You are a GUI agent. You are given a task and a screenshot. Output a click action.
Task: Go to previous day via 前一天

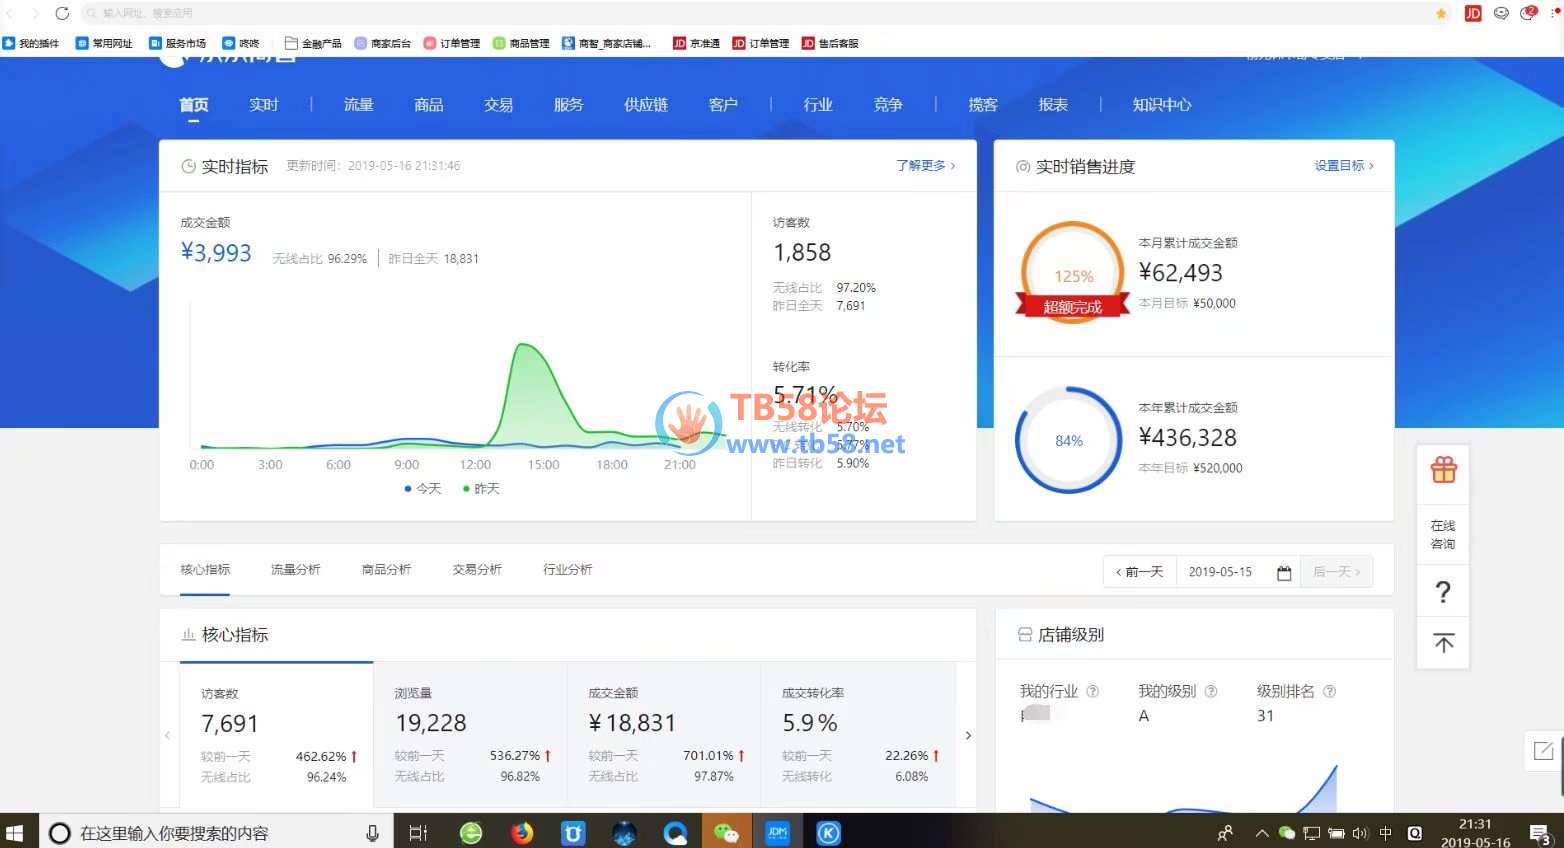click(x=1140, y=572)
